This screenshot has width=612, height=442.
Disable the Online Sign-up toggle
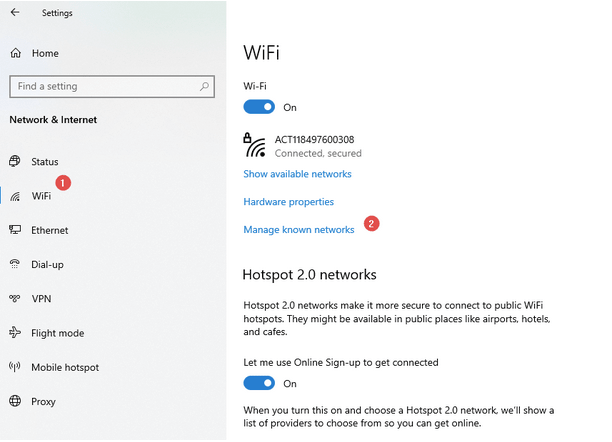(x=259, y=383)
